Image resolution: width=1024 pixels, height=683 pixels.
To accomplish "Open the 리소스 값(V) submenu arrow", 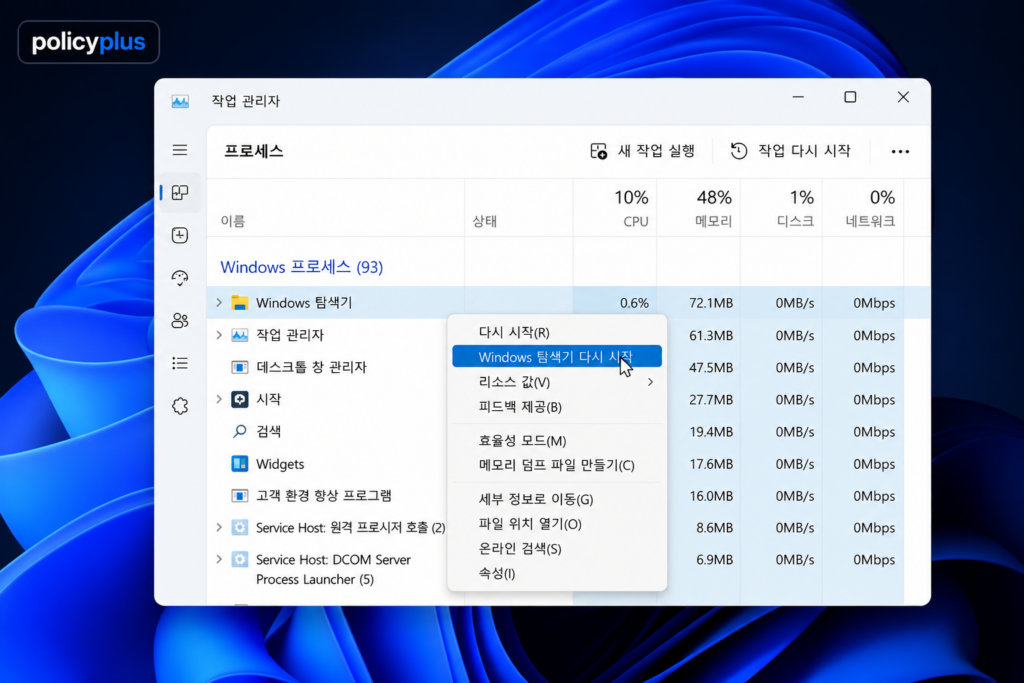I will (x=650, y=382).
